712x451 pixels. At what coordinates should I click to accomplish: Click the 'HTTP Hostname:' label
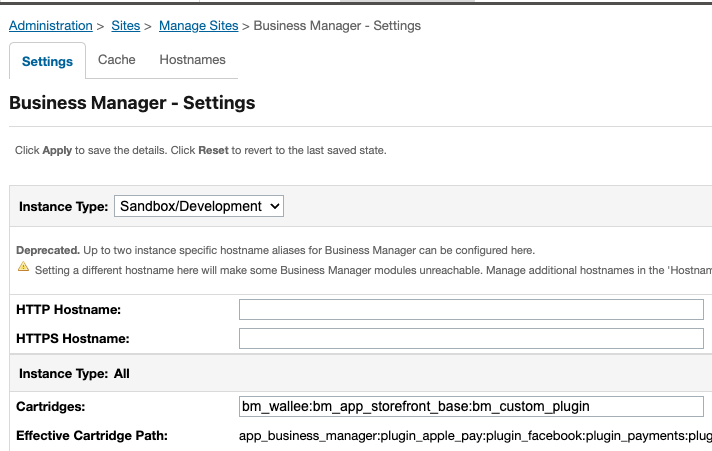(x=69, y=310)
